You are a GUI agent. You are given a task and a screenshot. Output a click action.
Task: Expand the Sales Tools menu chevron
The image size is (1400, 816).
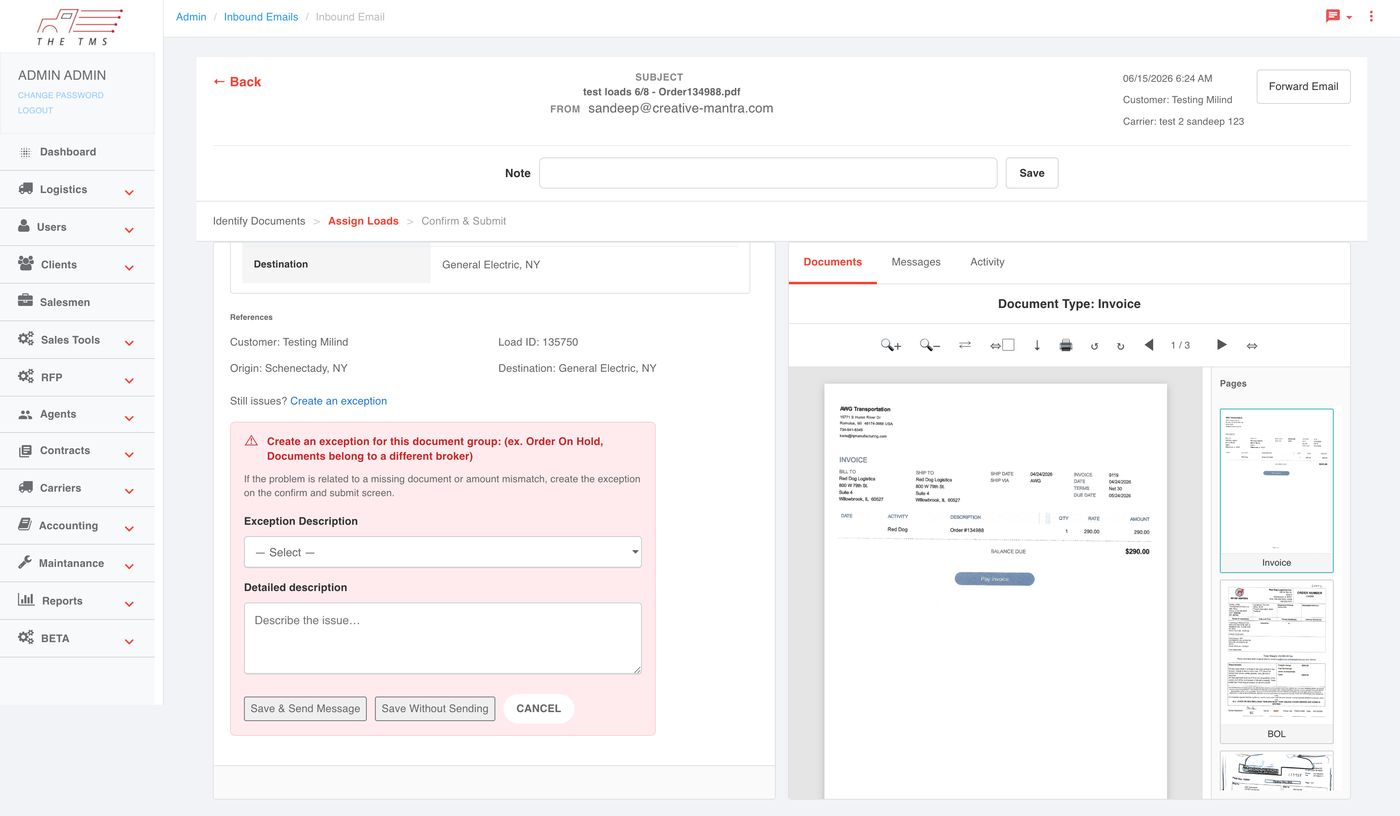click(x=129, y=342)
